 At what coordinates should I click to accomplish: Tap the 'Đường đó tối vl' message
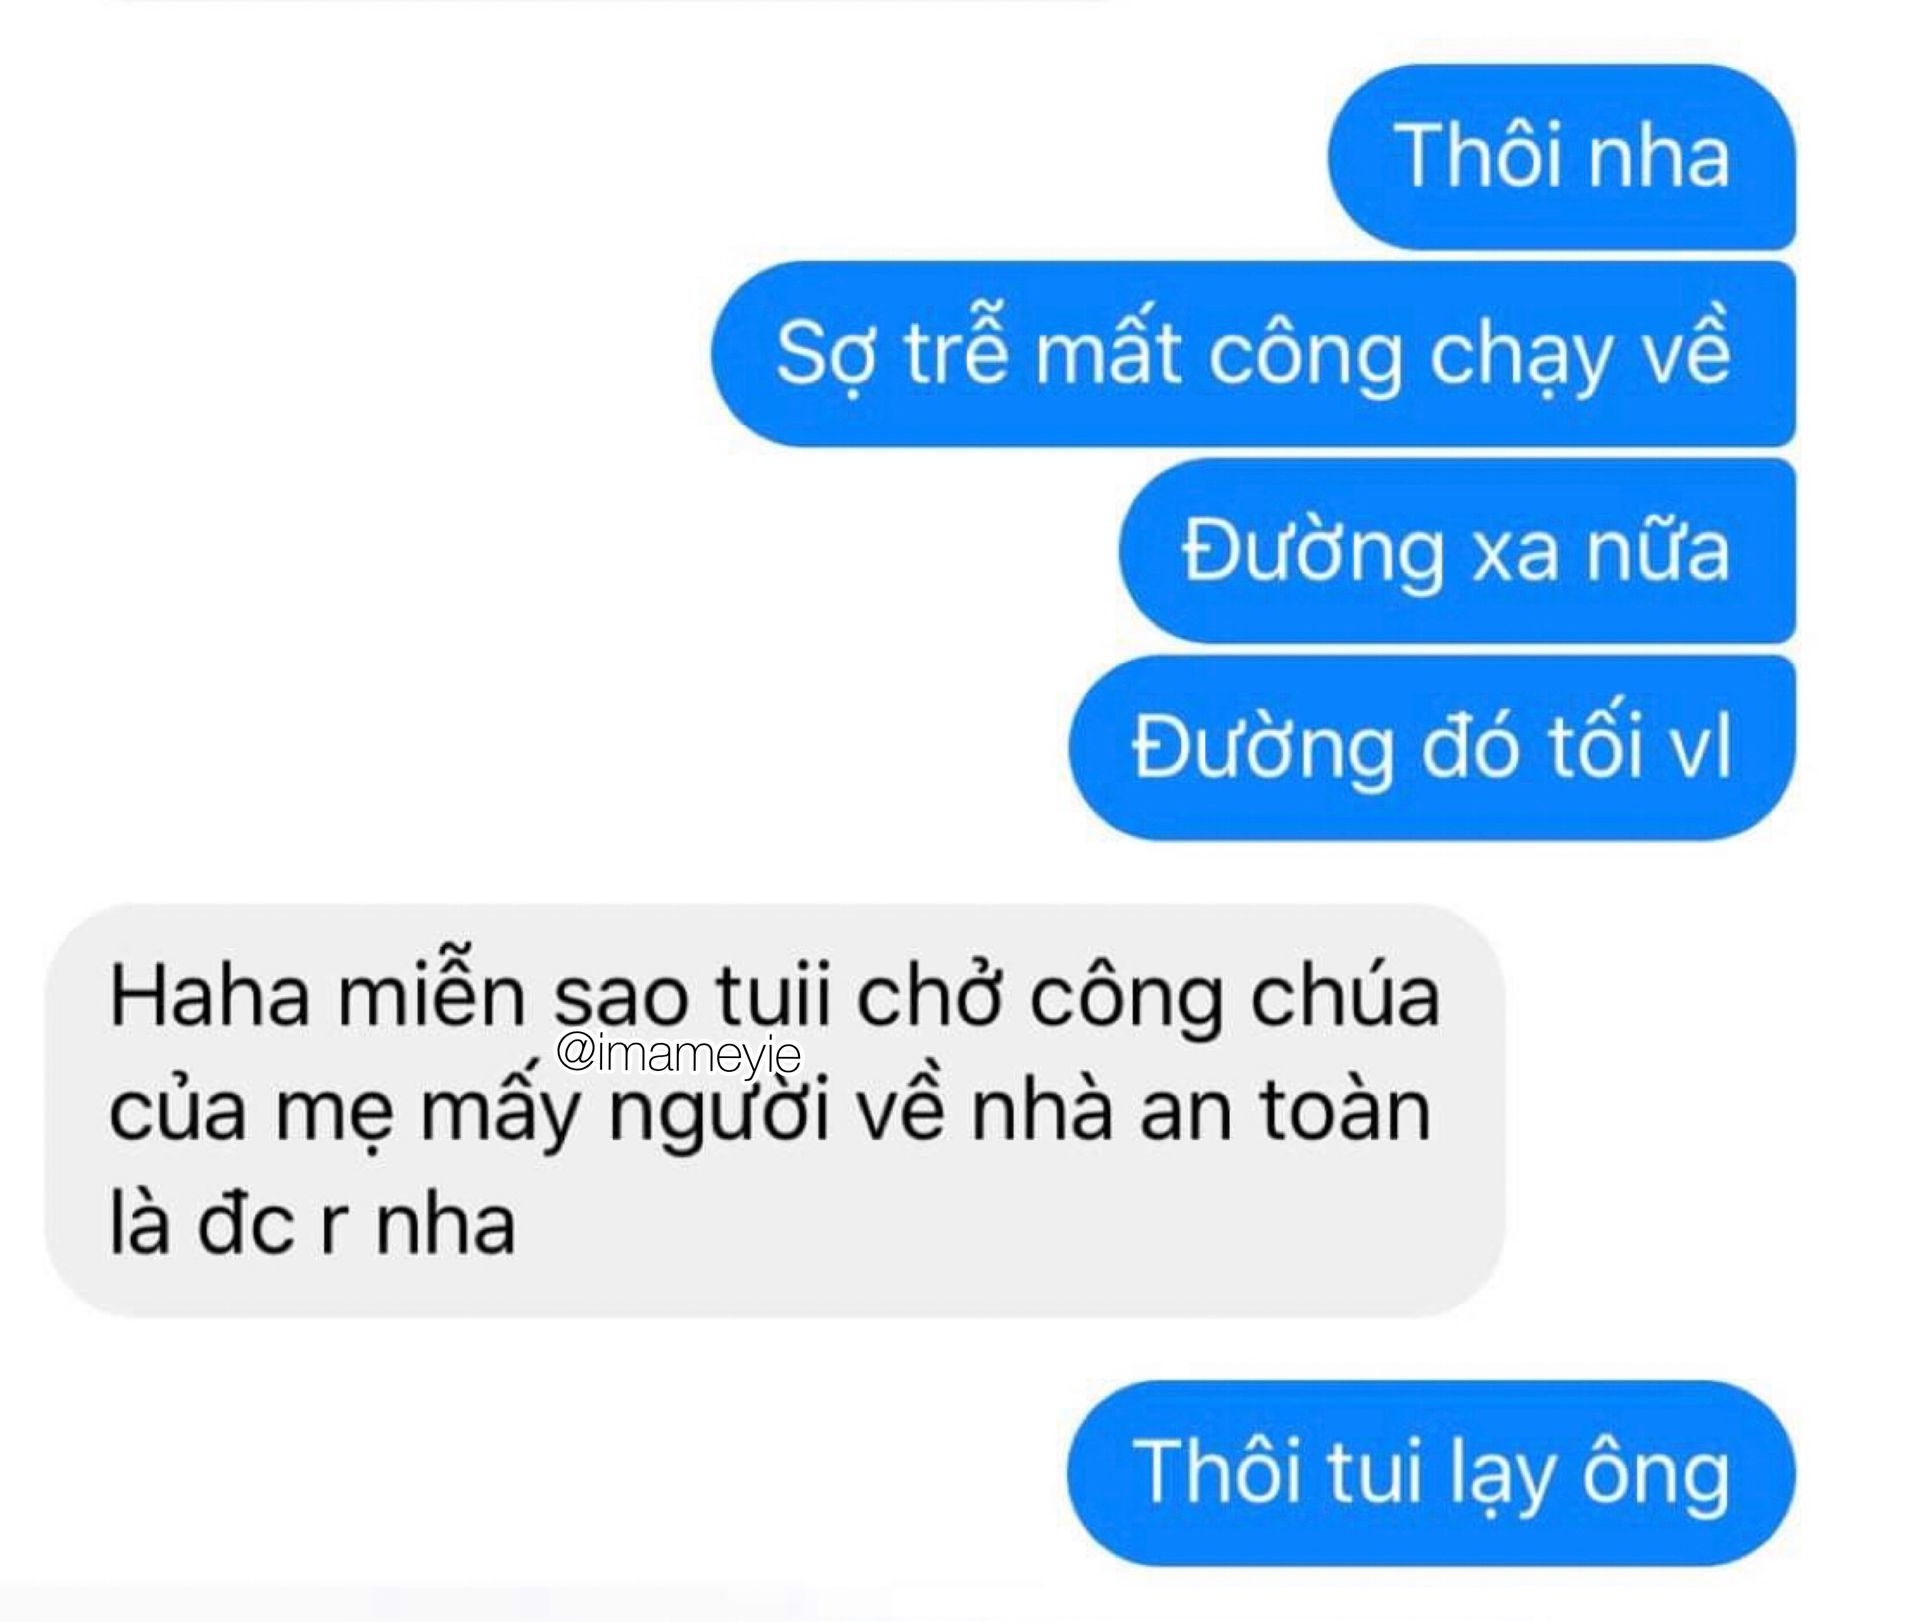click(x=1432, y=748)
